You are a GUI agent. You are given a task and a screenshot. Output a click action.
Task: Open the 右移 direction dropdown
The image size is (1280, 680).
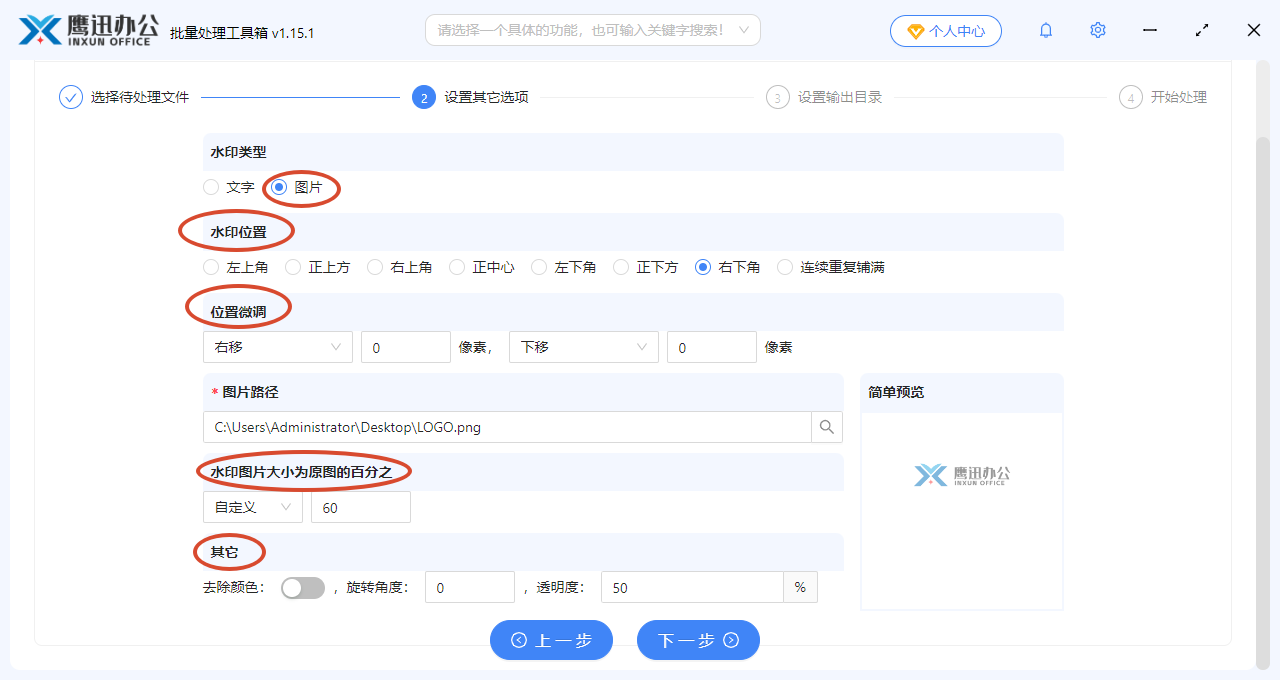pyautogui.click(x=278, y=347)
